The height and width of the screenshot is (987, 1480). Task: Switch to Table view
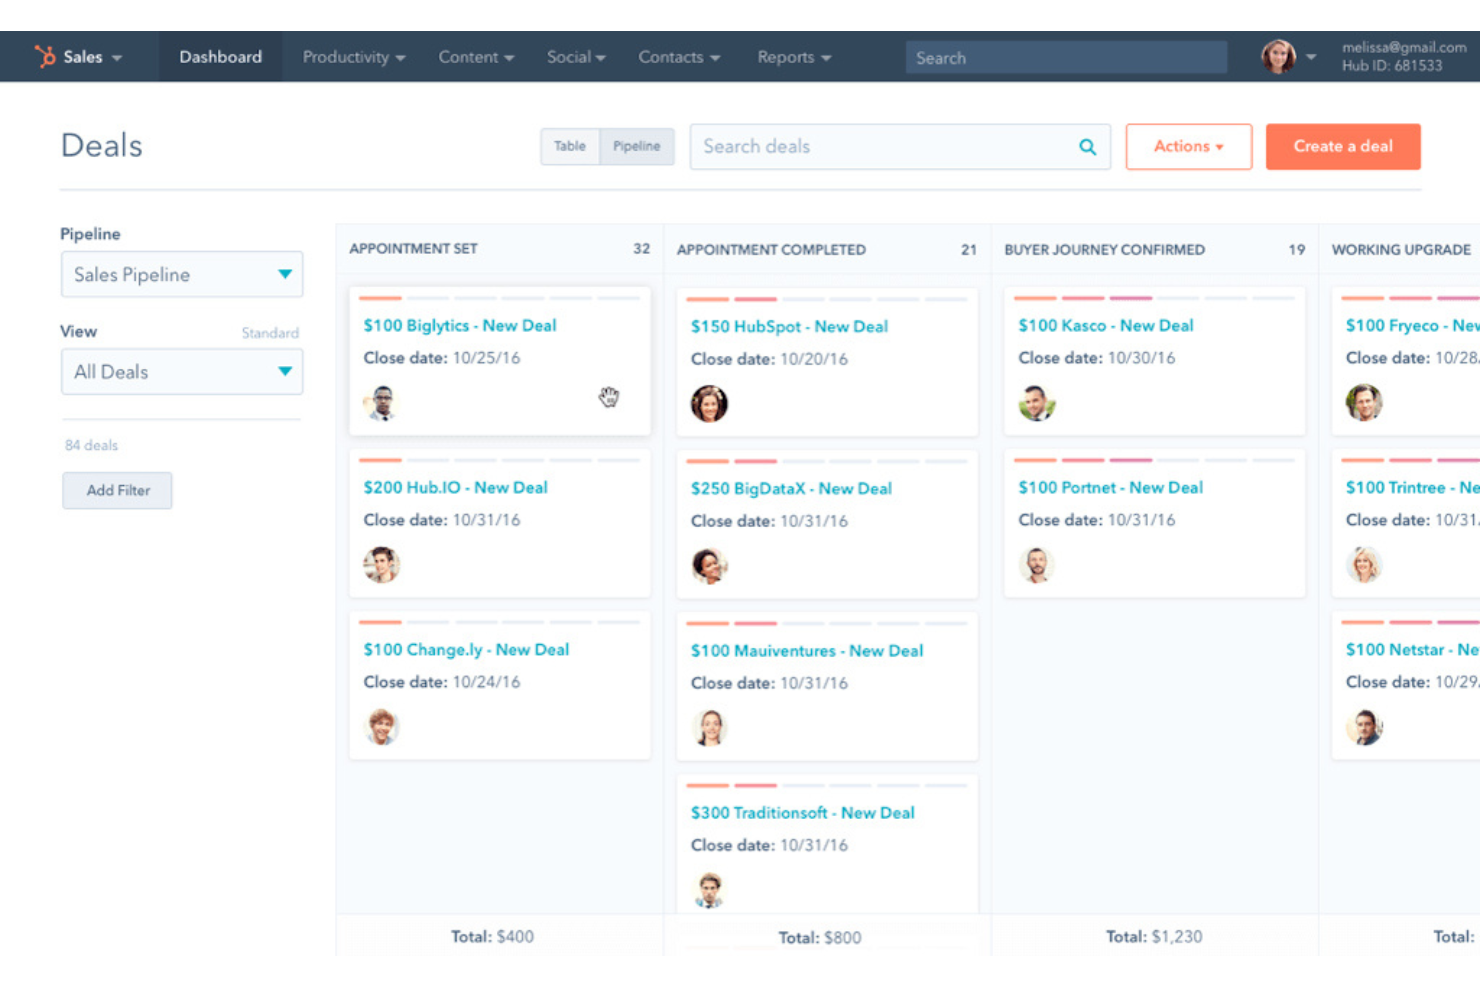tap(569, 146)
